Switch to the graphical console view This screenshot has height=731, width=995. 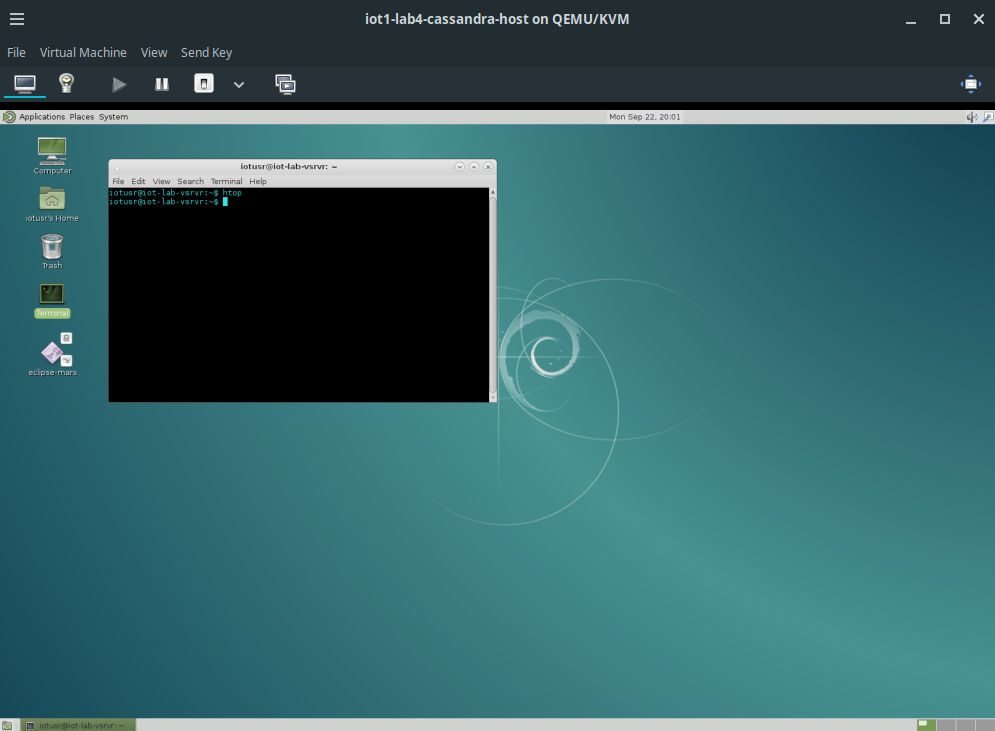[x=24, y=84]
